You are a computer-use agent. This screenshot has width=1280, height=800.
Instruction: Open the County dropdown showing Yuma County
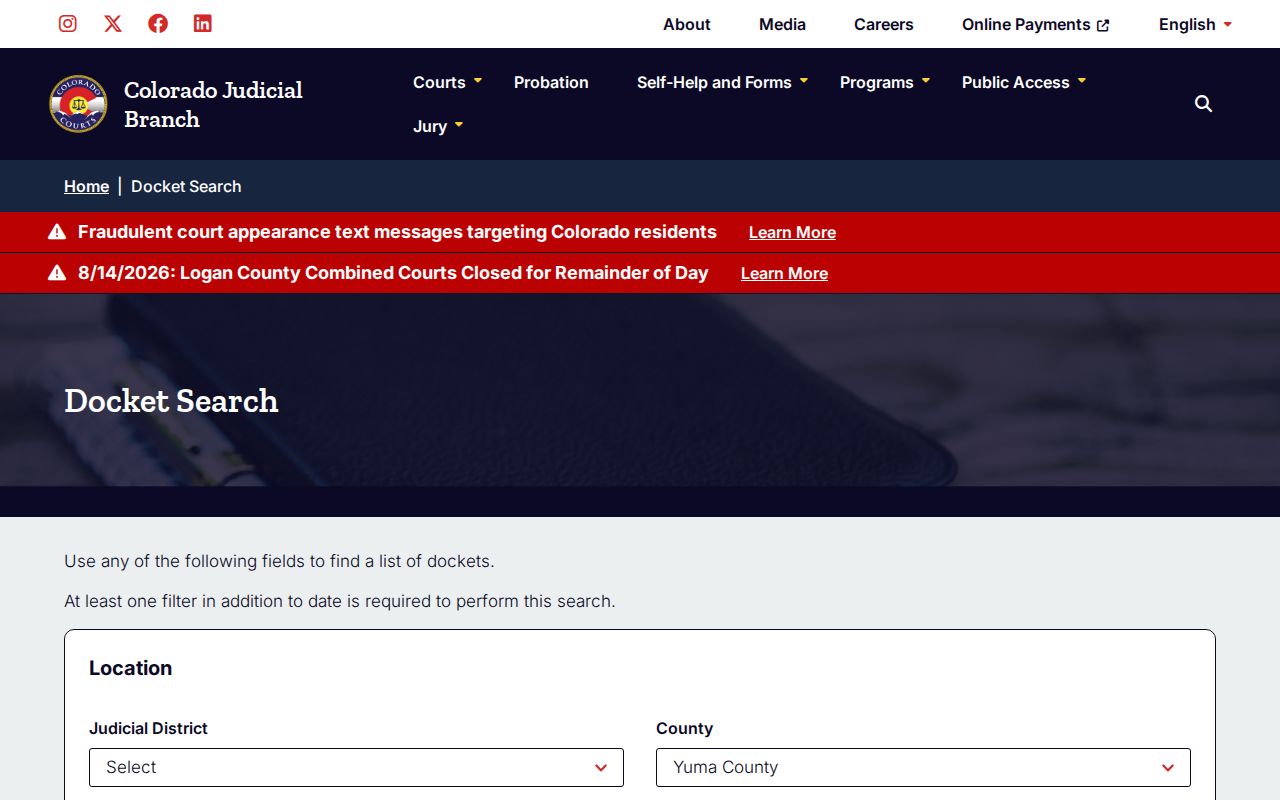tap(923, 767)
